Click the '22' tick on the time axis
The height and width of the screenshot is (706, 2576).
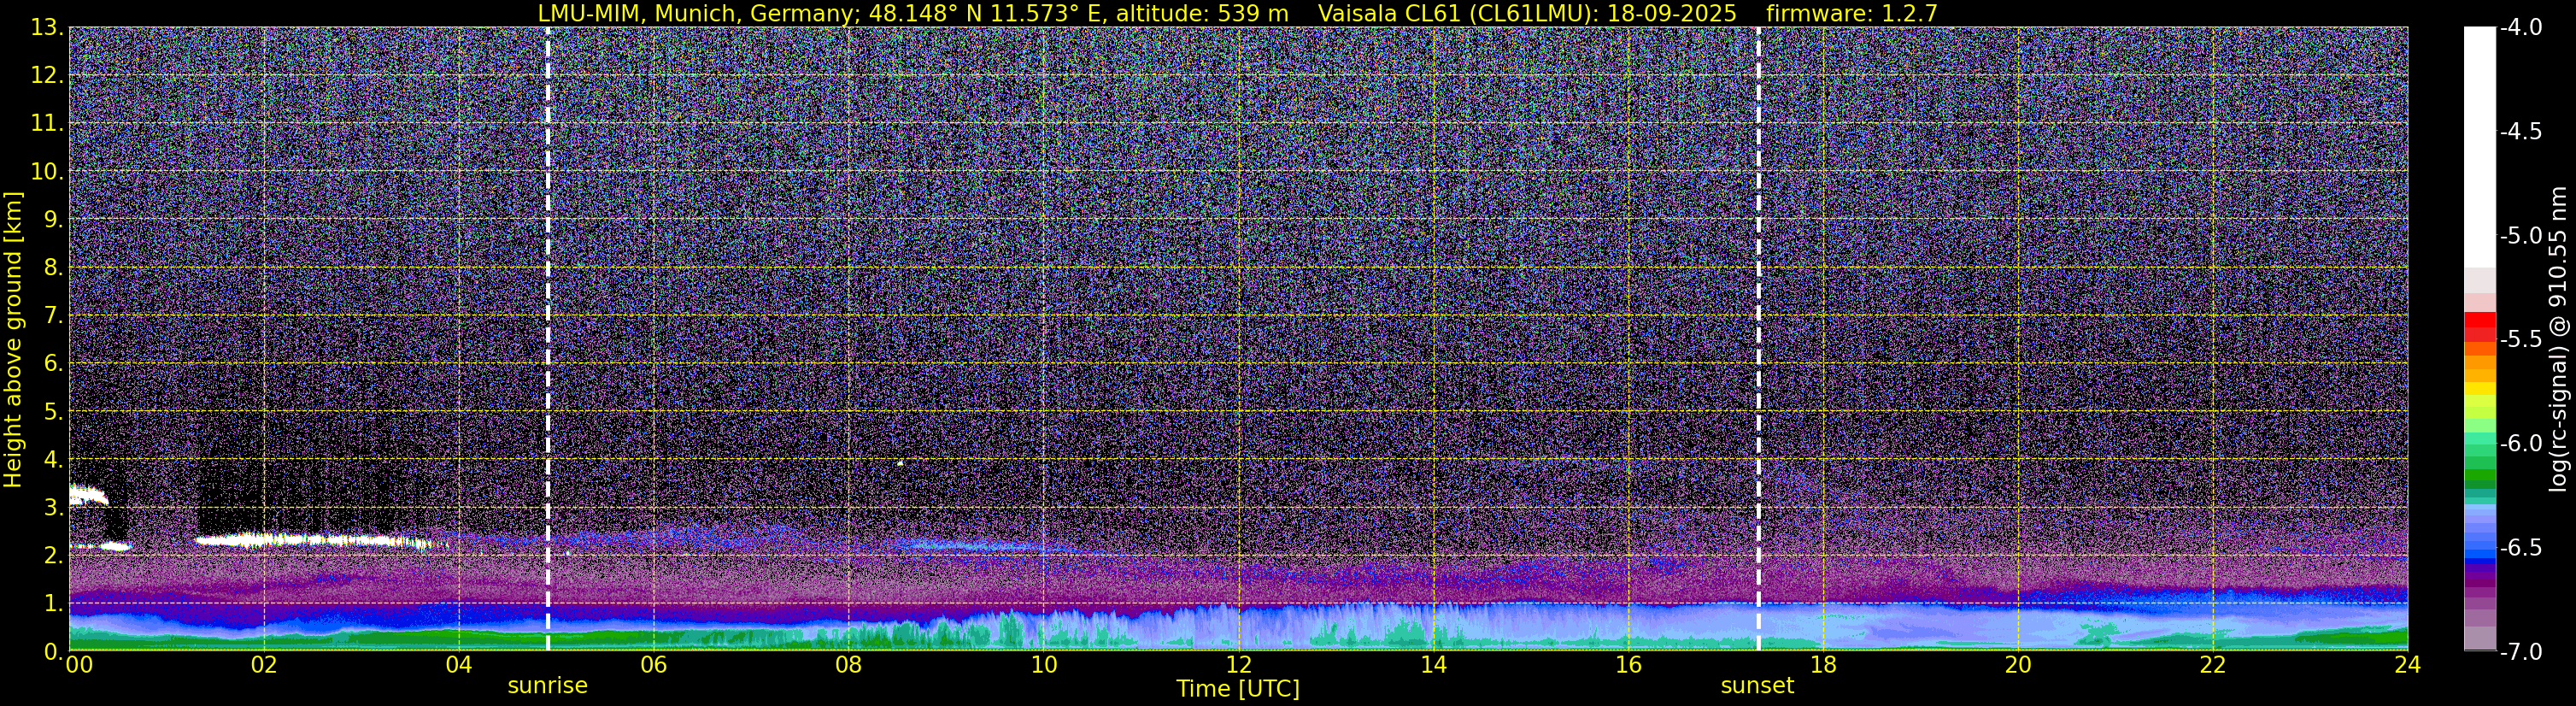2214,665
